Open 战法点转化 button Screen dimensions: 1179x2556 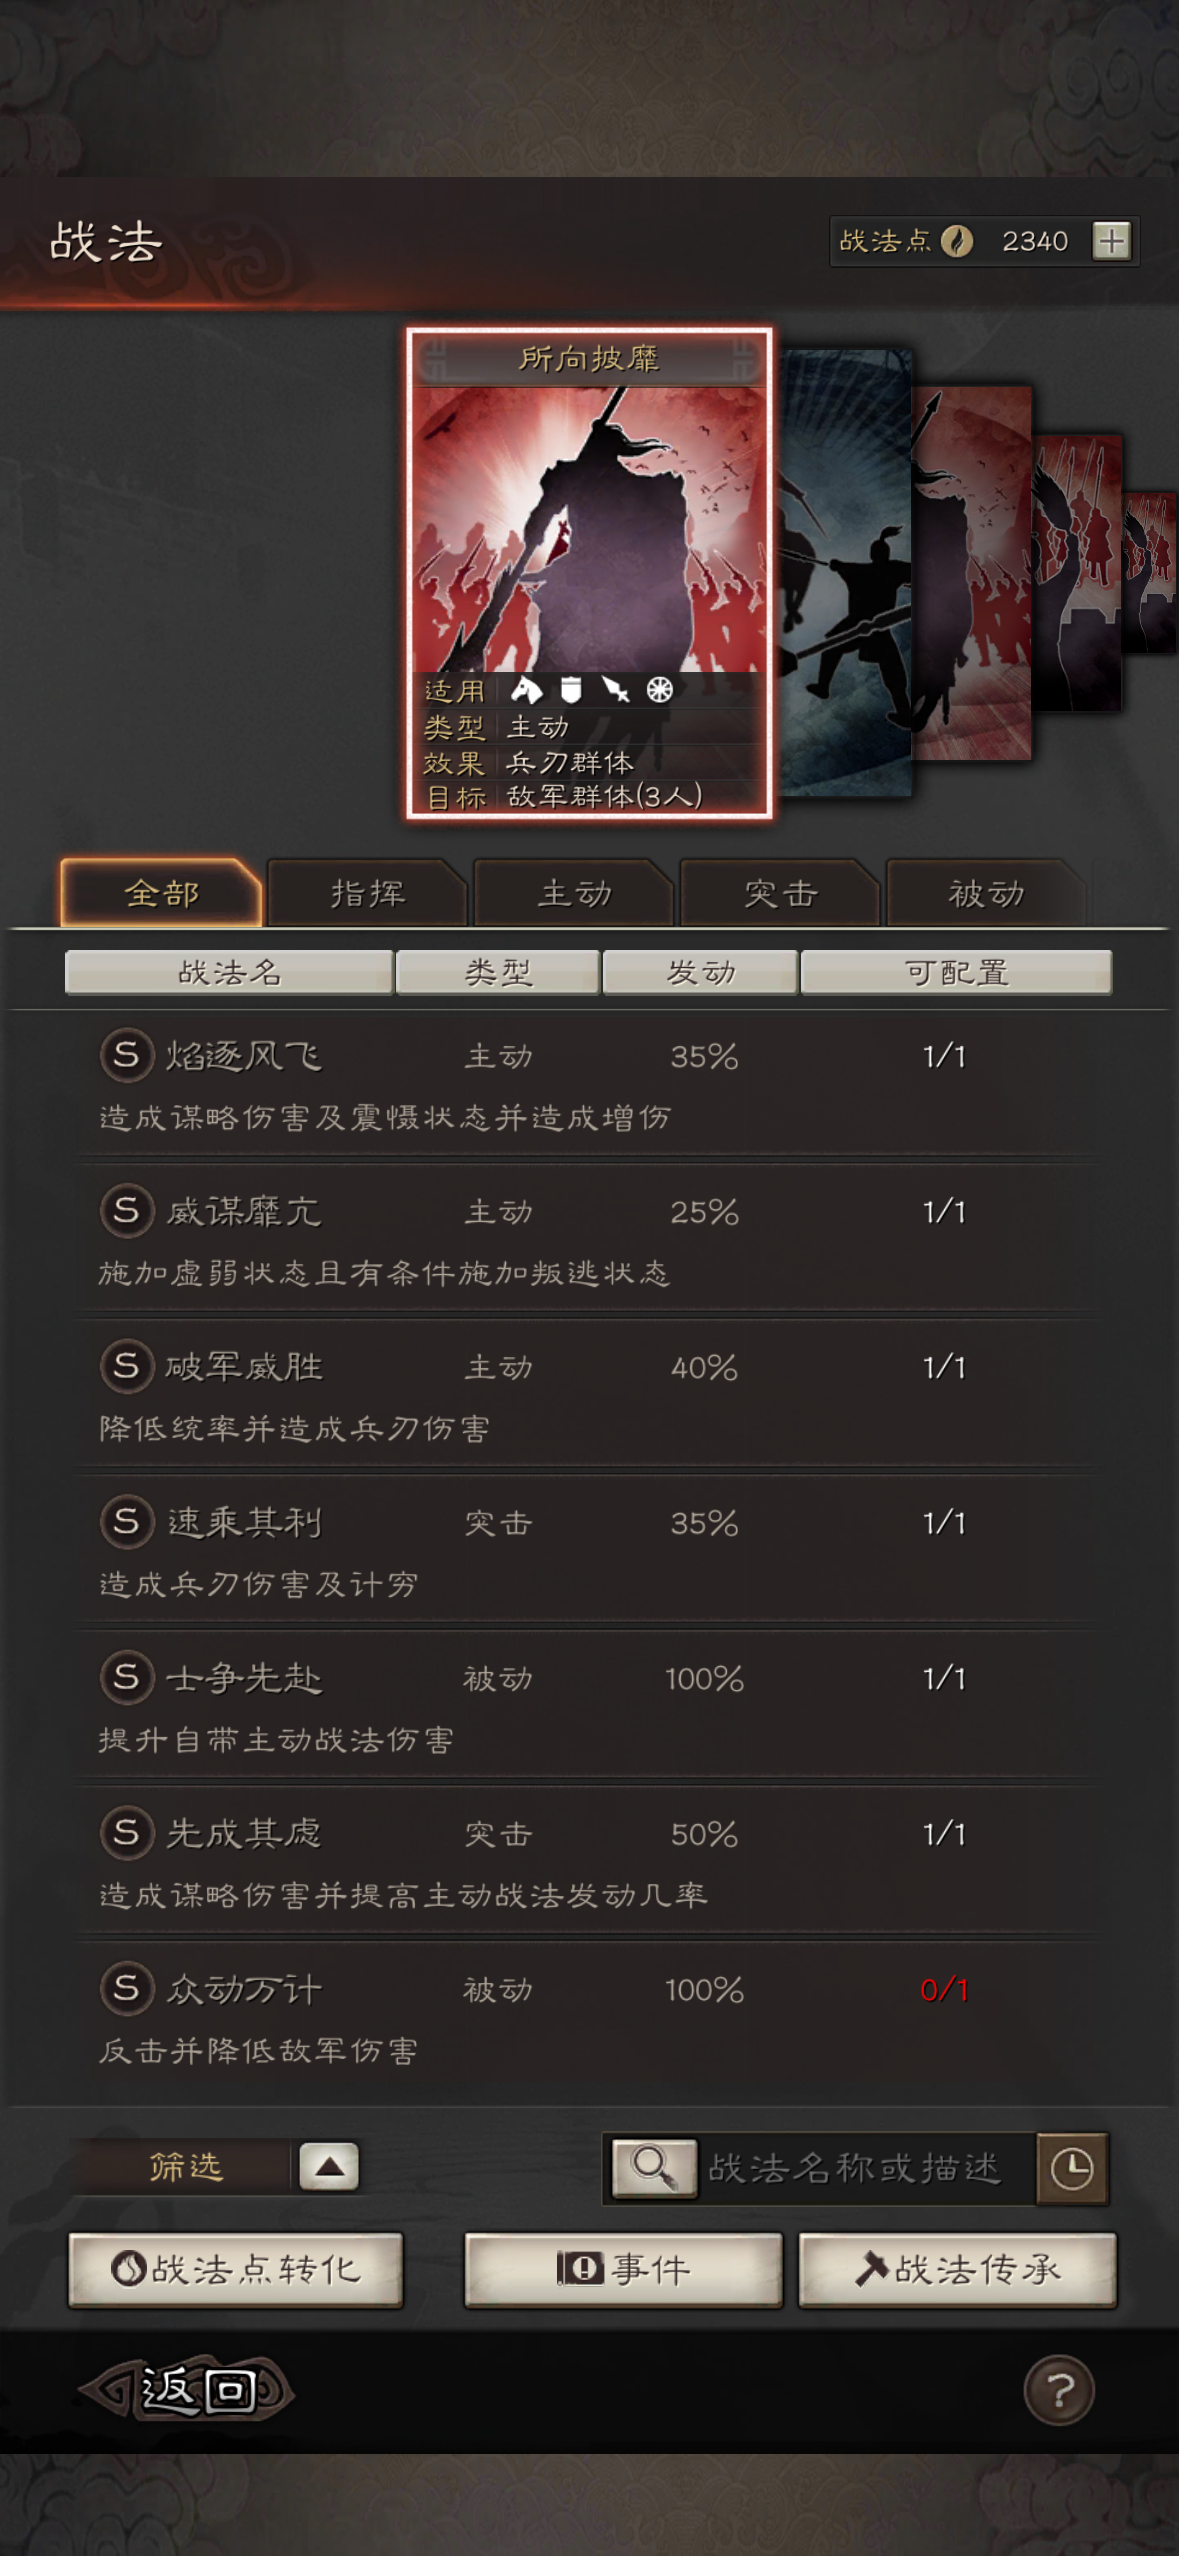click(236, 2270)
